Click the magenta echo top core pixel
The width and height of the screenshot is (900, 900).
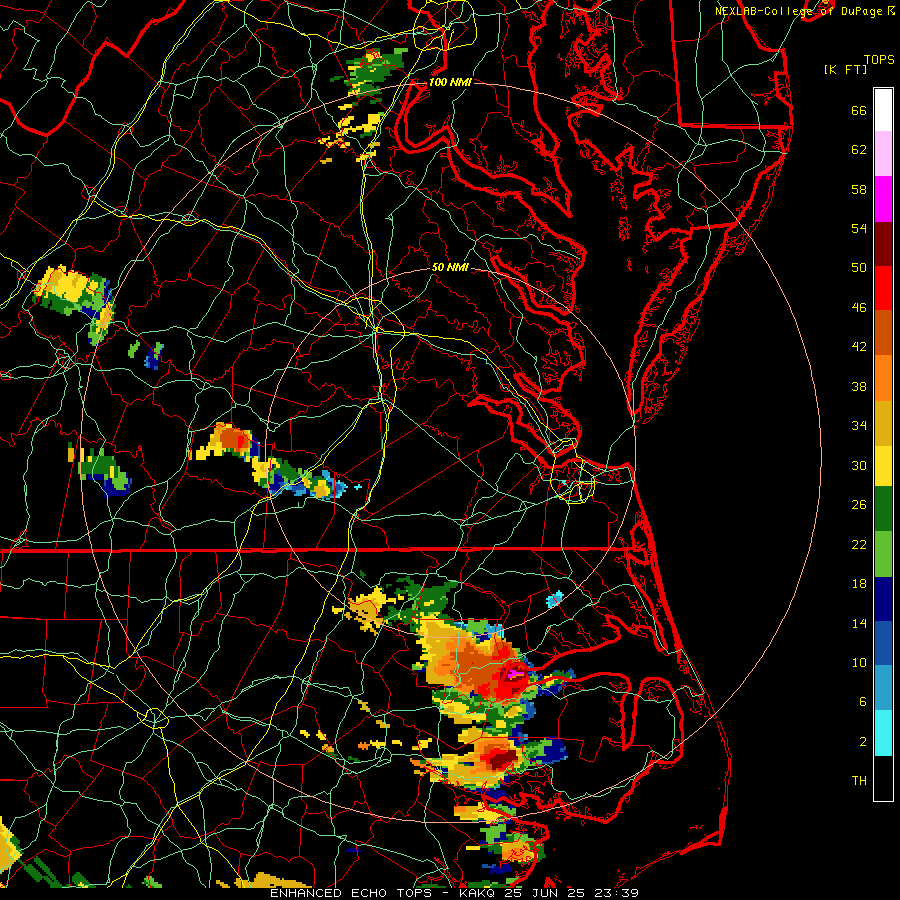pyautogui.click(x=516, y=673)
